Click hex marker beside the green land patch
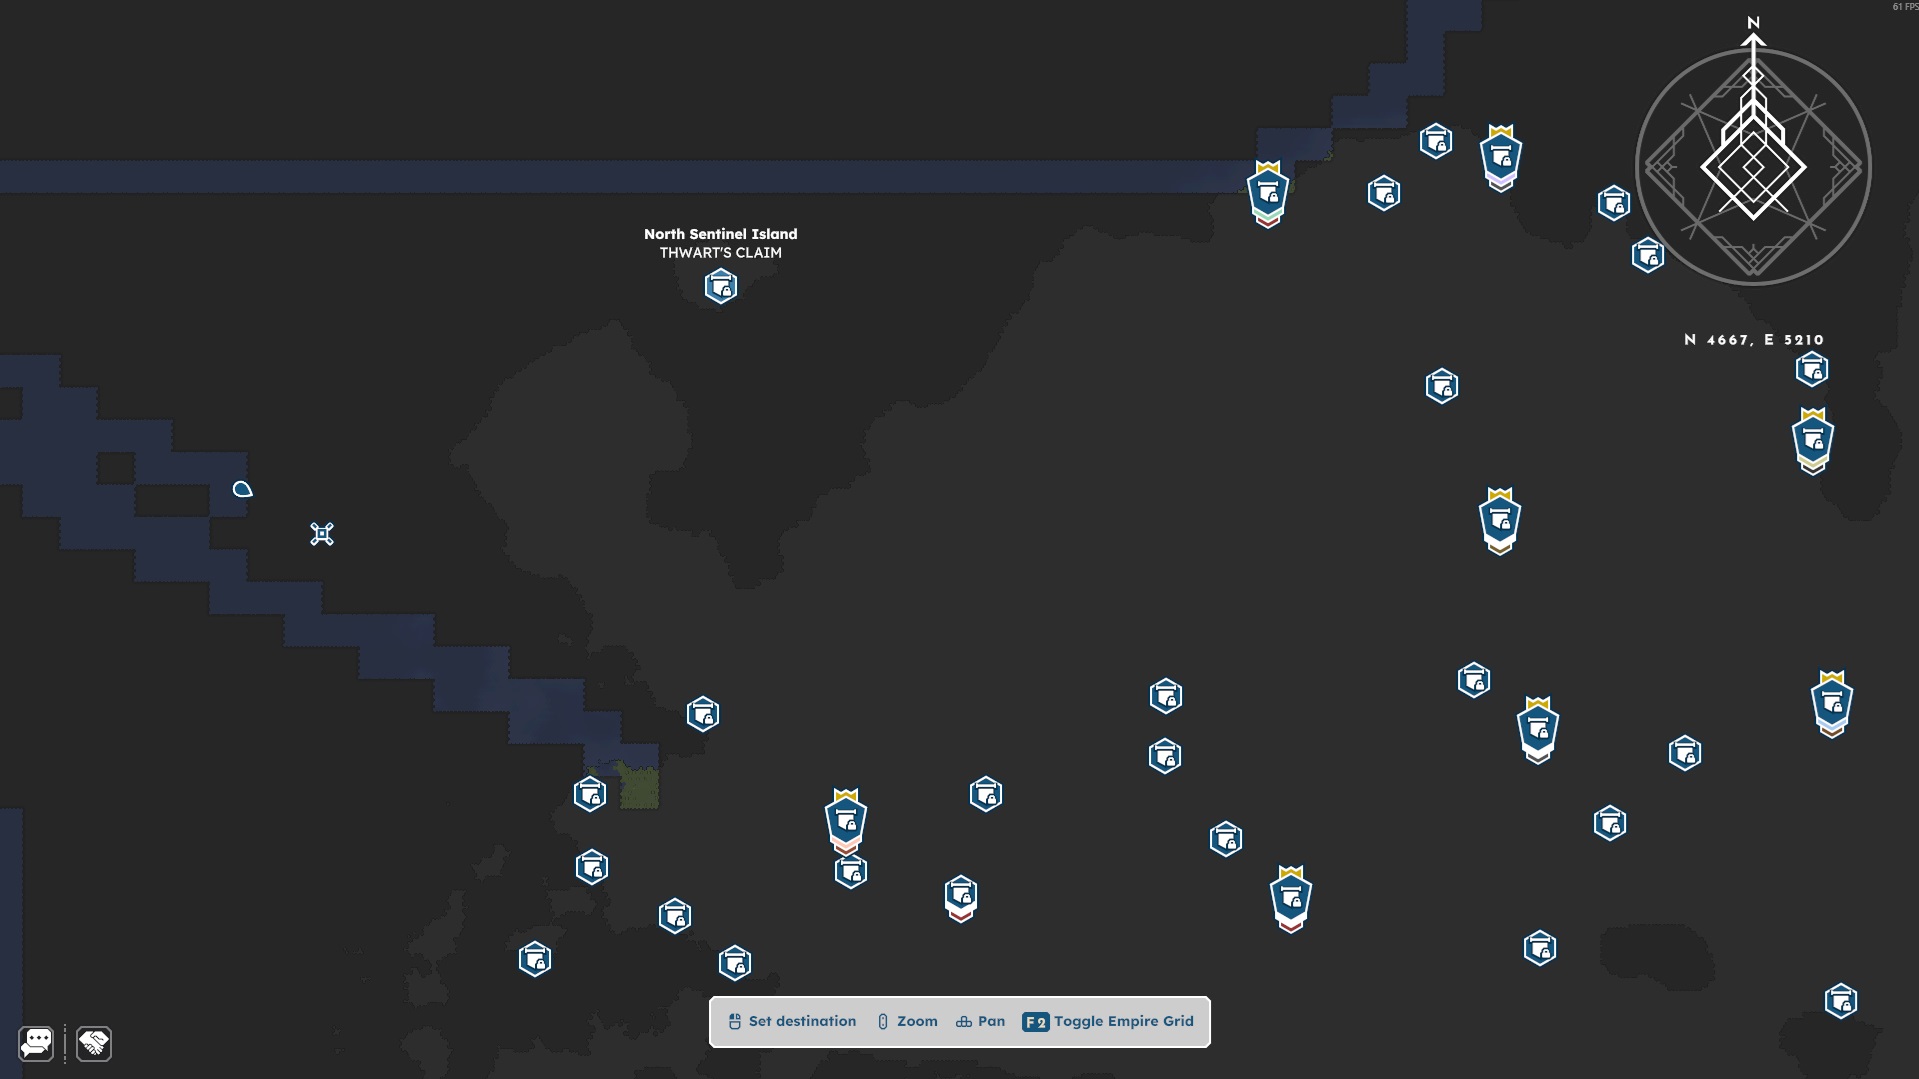Image resolution: width=1919 pixels, height=1079 pixels. (x=590, y=794)
